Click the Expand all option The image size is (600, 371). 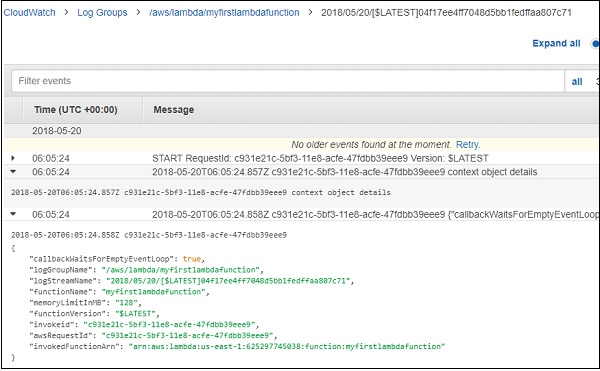556,43
